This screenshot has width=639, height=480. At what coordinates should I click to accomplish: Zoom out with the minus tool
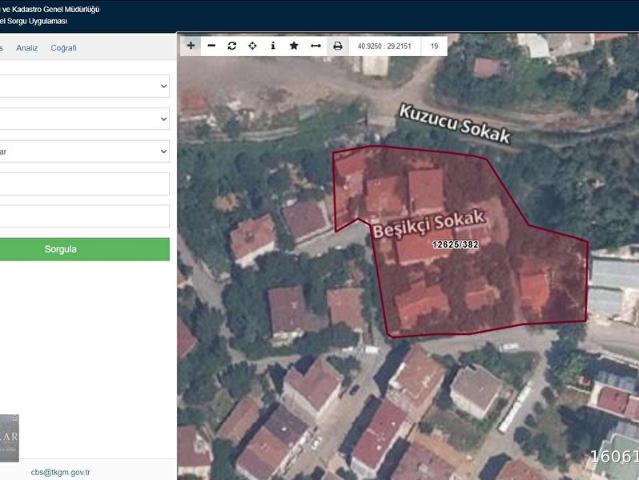click(x=211, y=46)
